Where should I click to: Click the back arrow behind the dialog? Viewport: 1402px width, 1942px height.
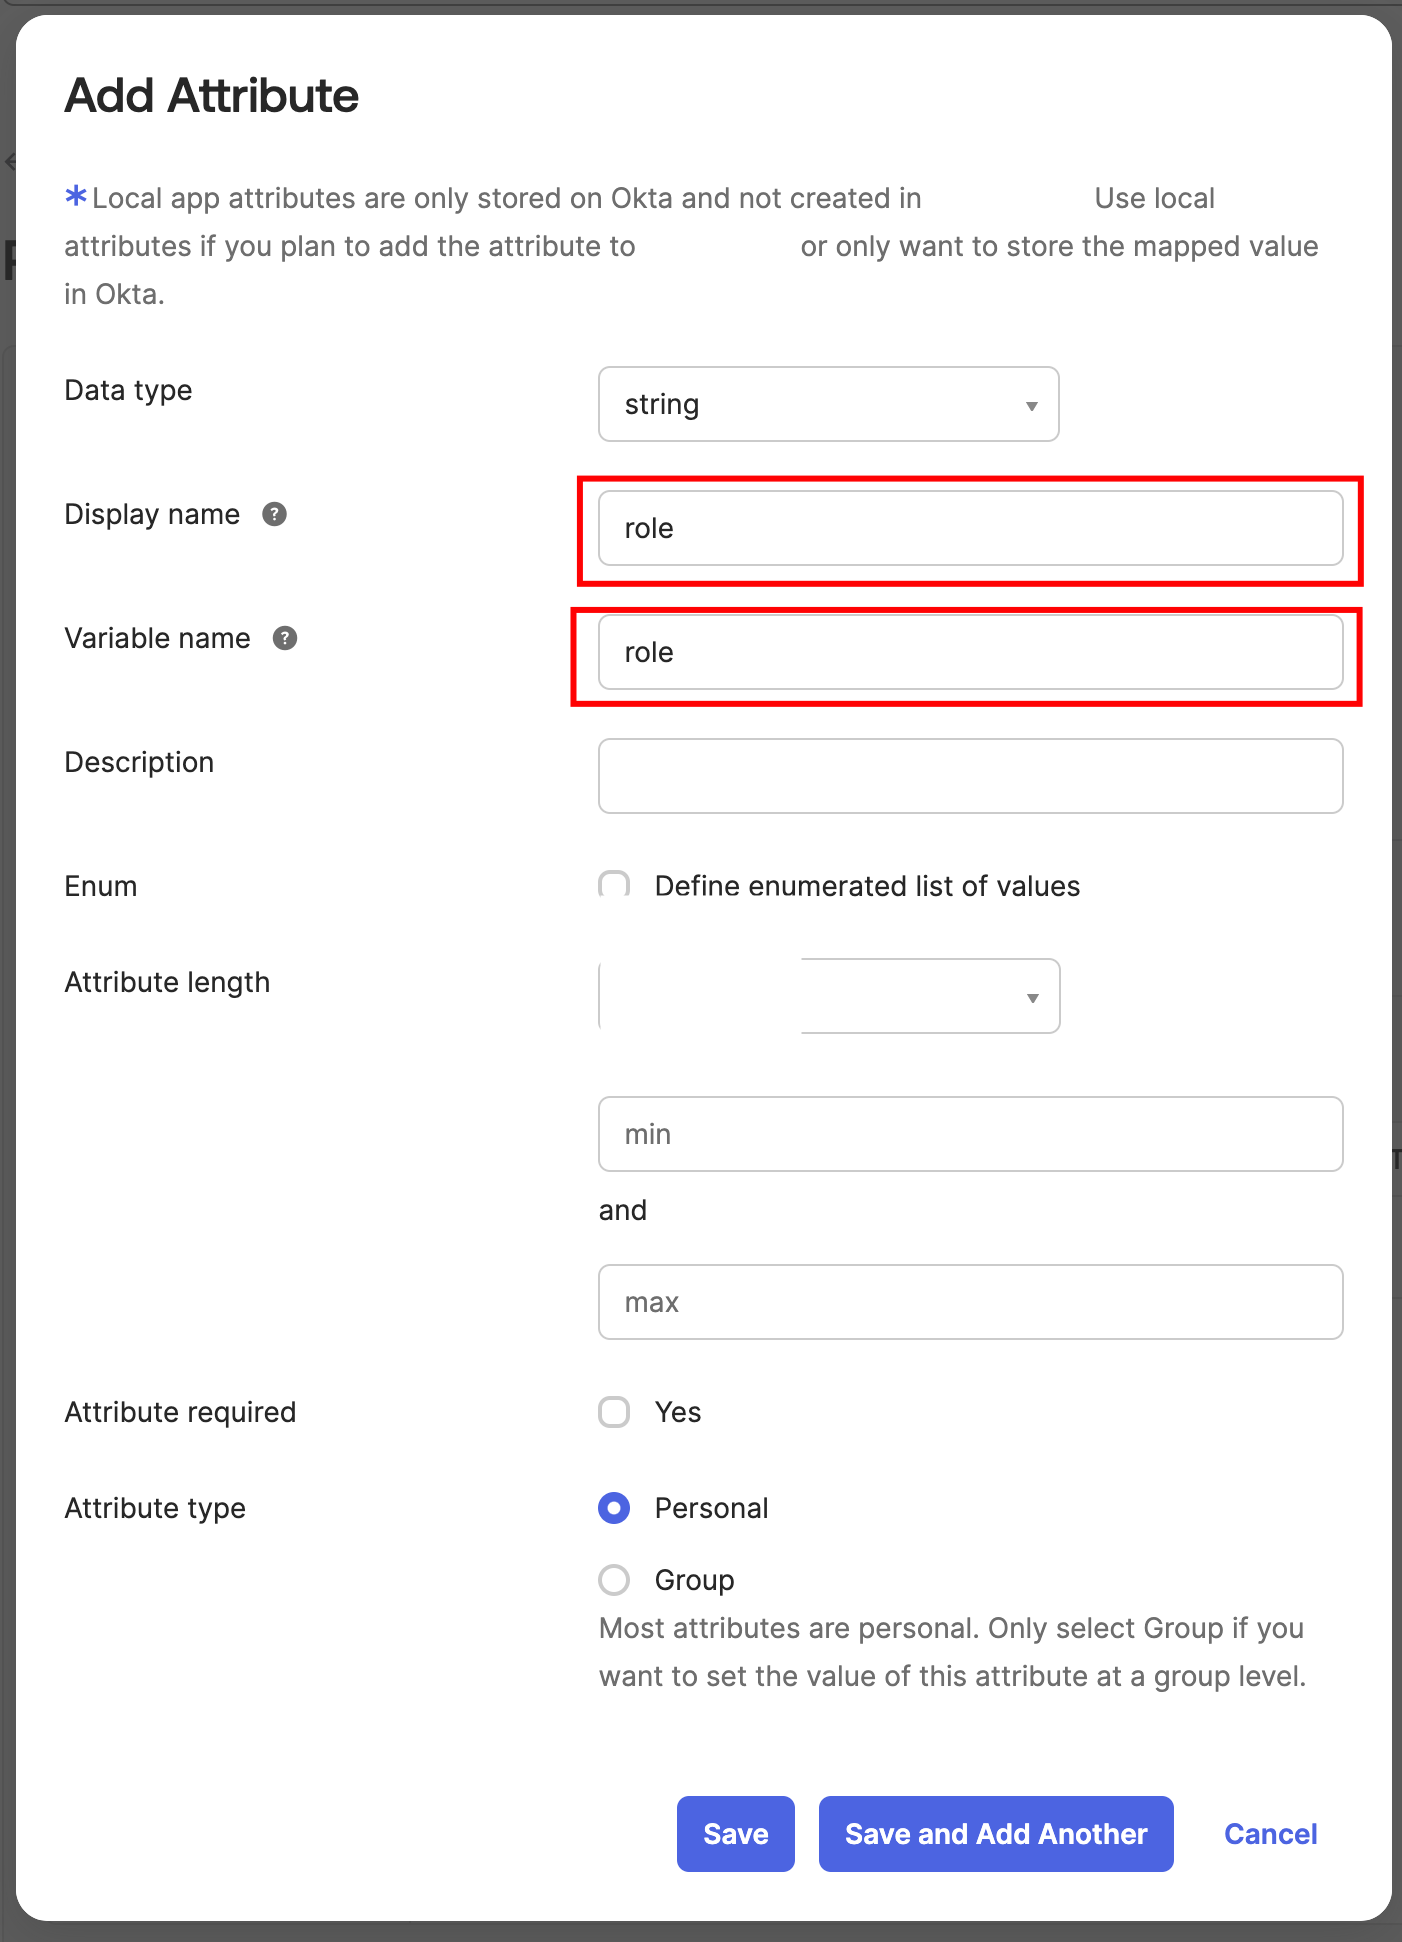pos(10,160)
